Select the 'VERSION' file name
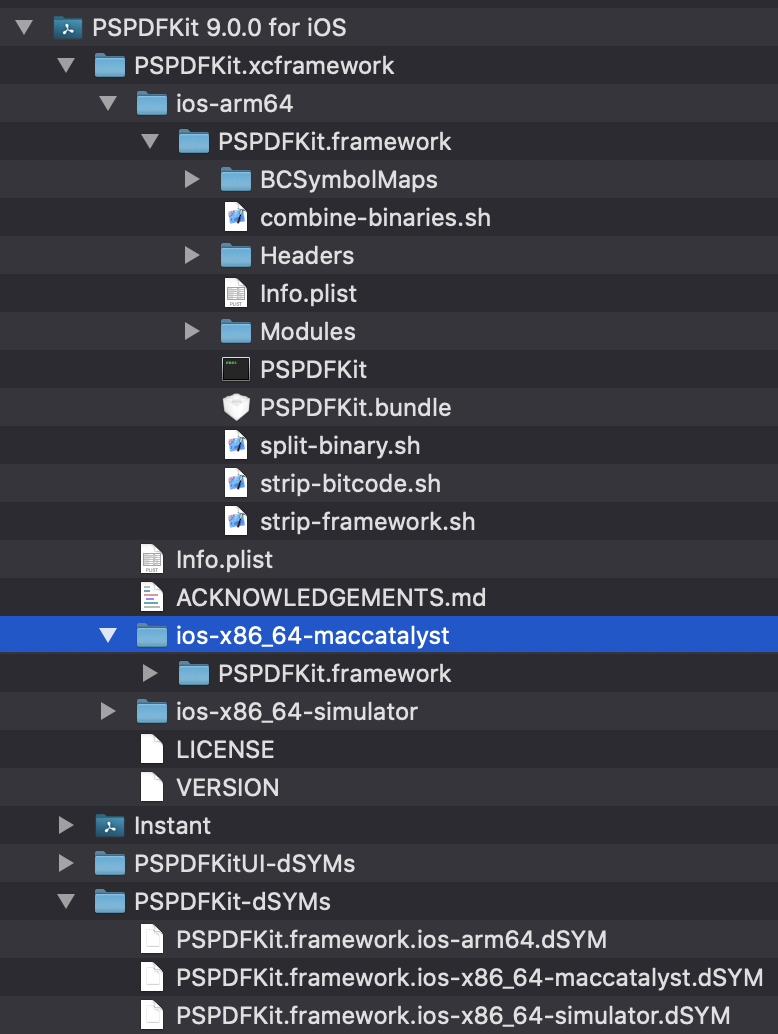 pos(227,788)
